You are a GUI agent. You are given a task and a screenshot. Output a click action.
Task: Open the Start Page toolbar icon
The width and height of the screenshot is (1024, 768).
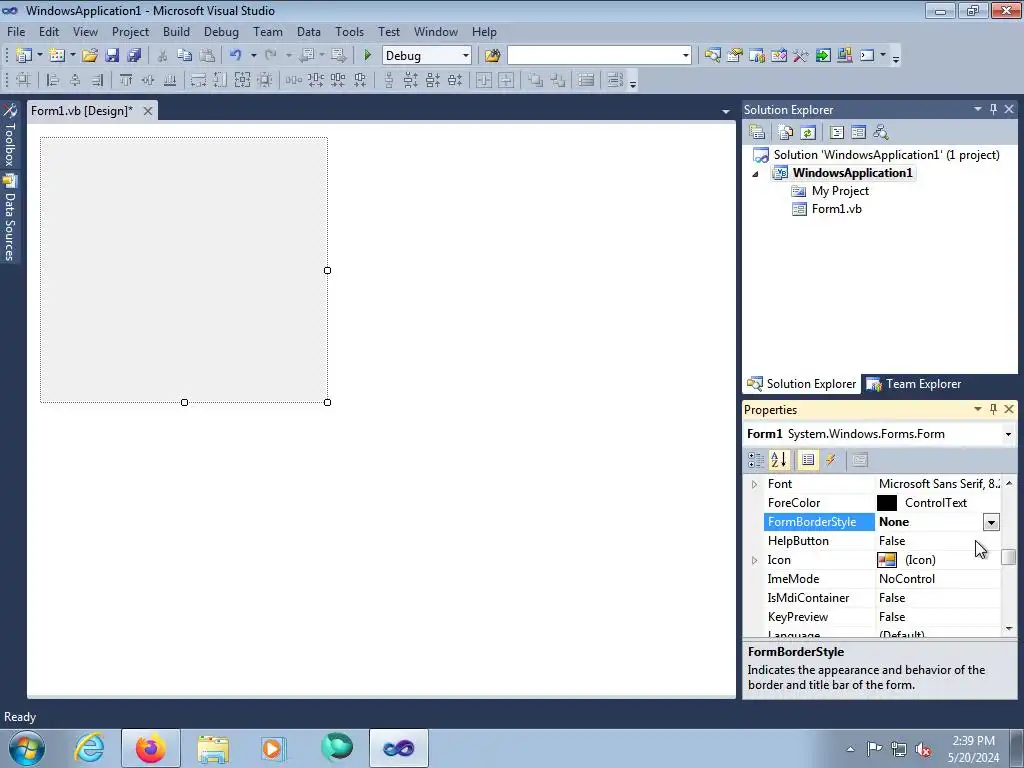click(823, 56)
